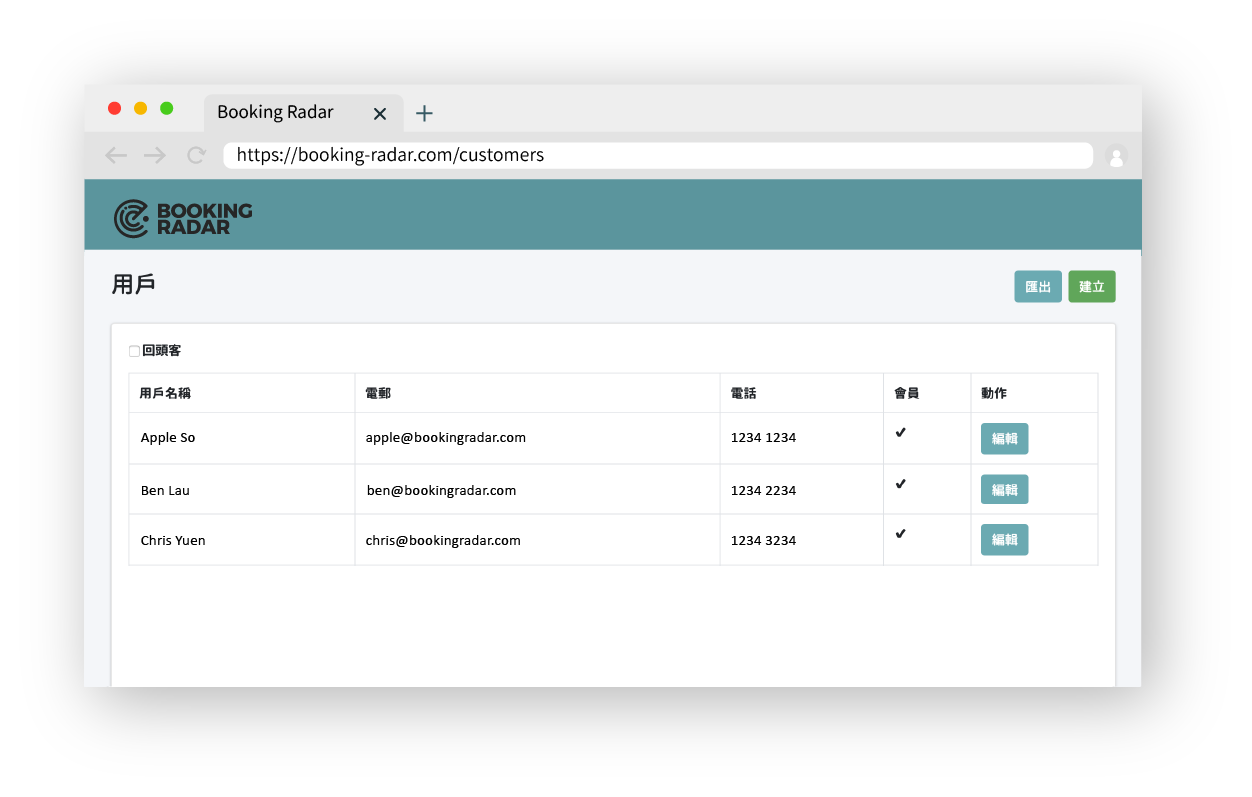Click the Booking Radar logo
This screenshot has width=1252, height=797.
point(183,218)
